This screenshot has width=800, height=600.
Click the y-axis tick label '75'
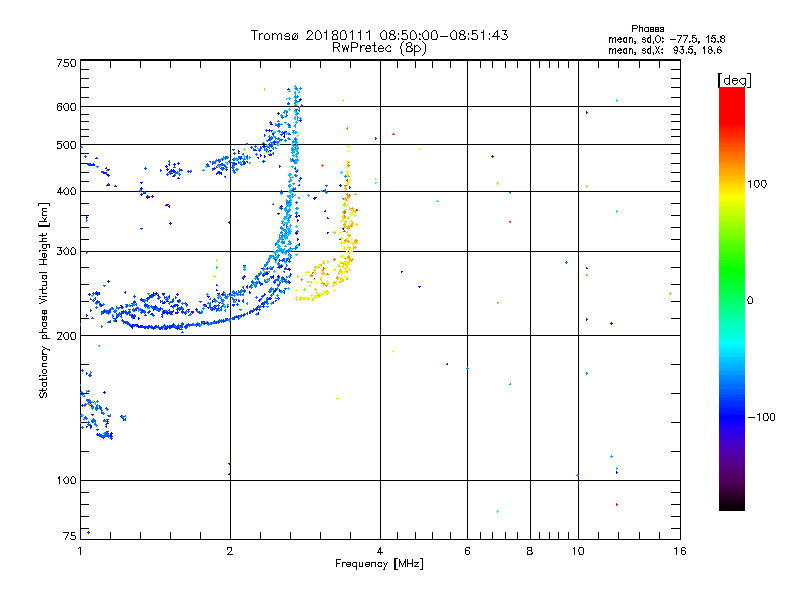coord(69,536)
